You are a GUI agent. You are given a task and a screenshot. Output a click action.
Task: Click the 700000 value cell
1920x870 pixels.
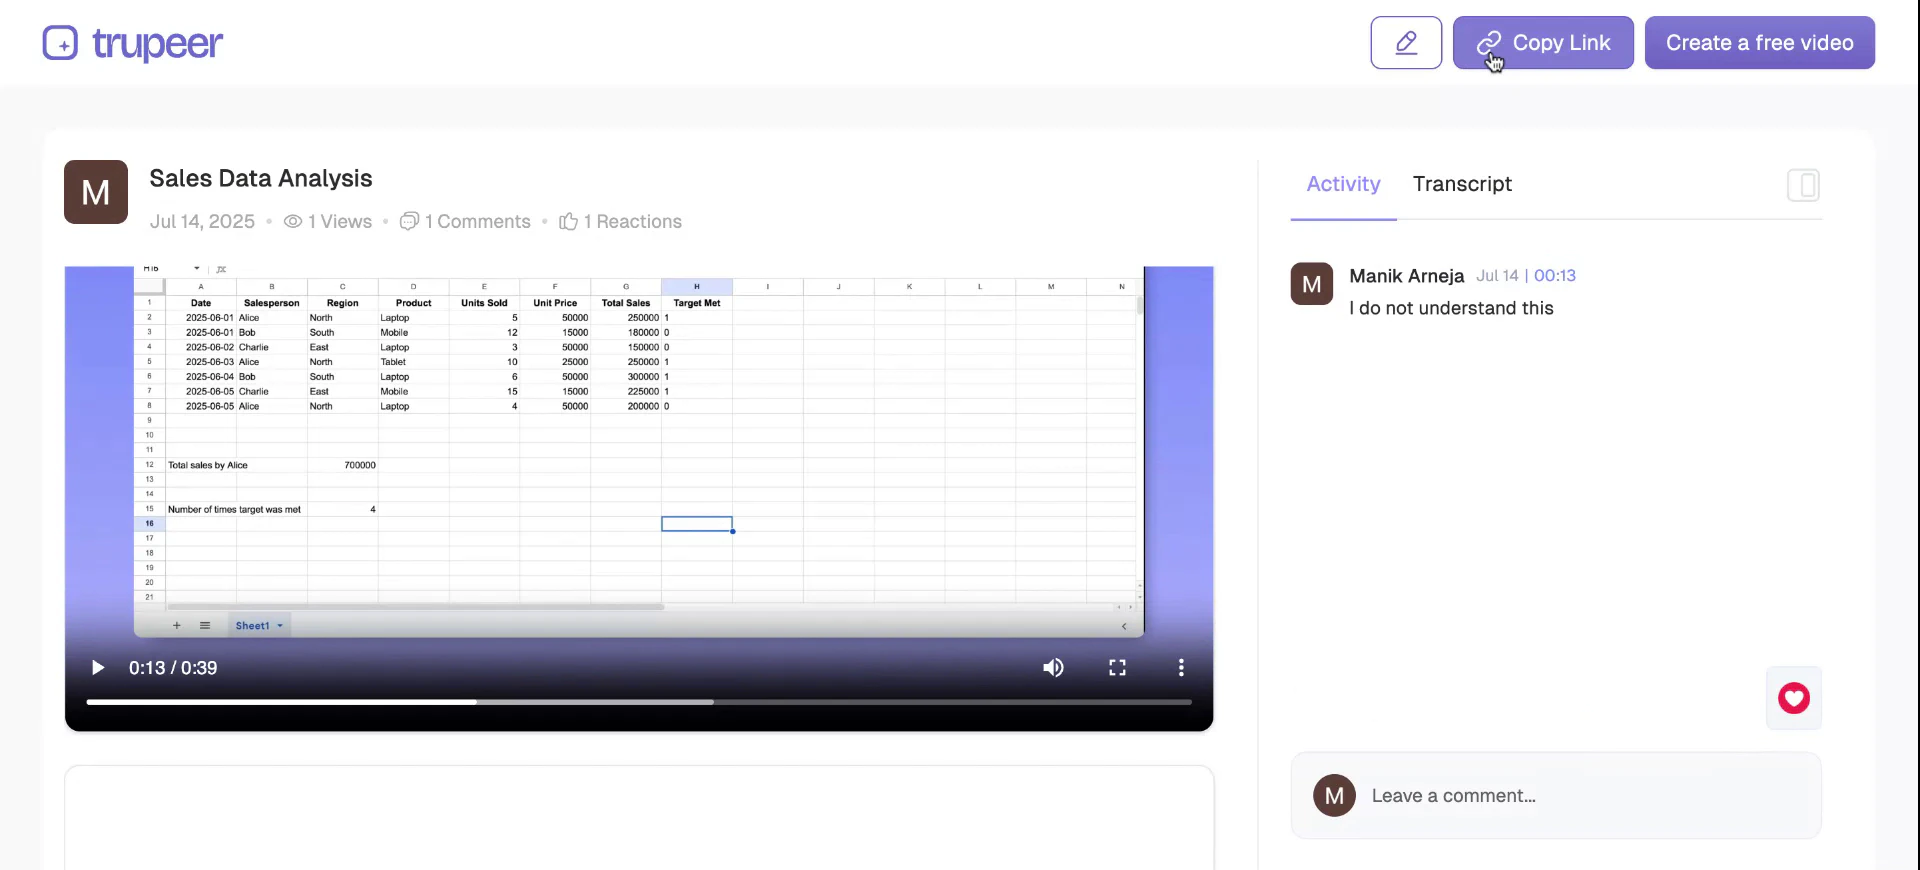(343, 465)
